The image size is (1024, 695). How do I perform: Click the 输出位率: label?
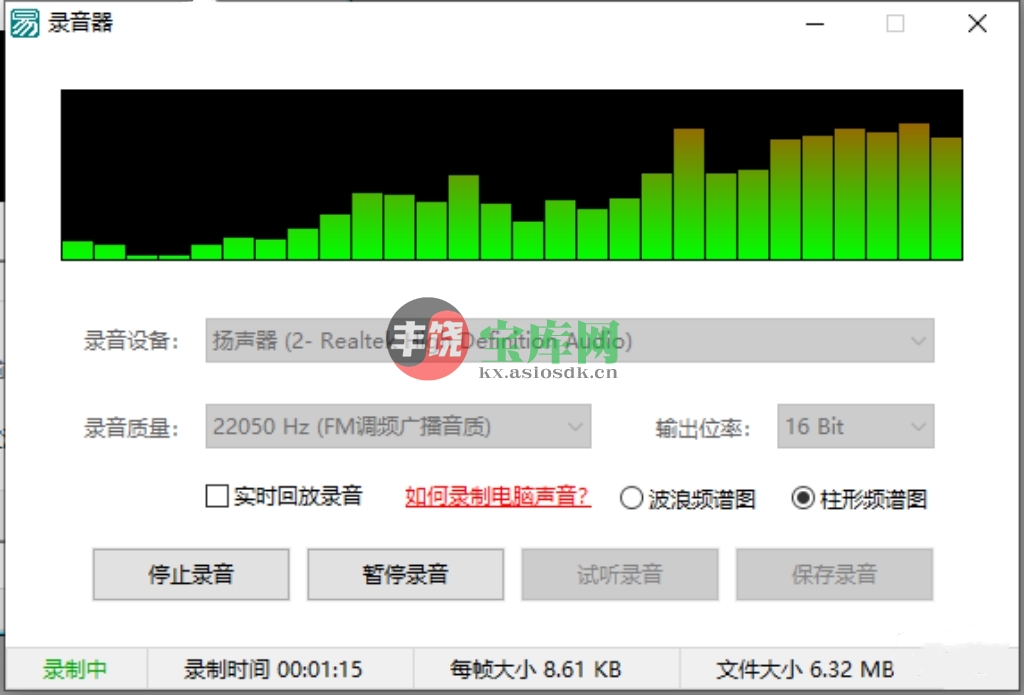click(x=703, y=428)
